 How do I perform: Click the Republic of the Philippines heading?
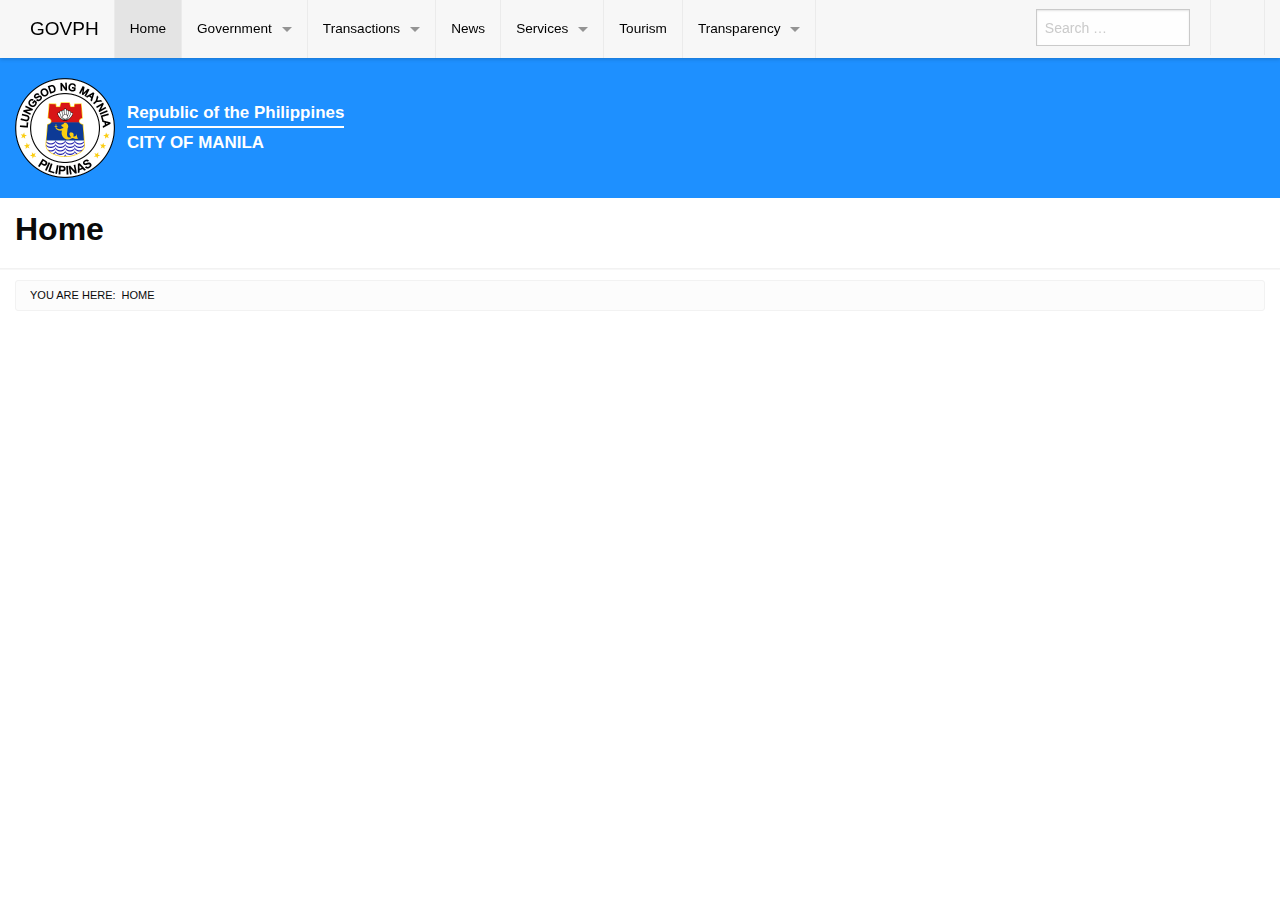coord(236,113)
